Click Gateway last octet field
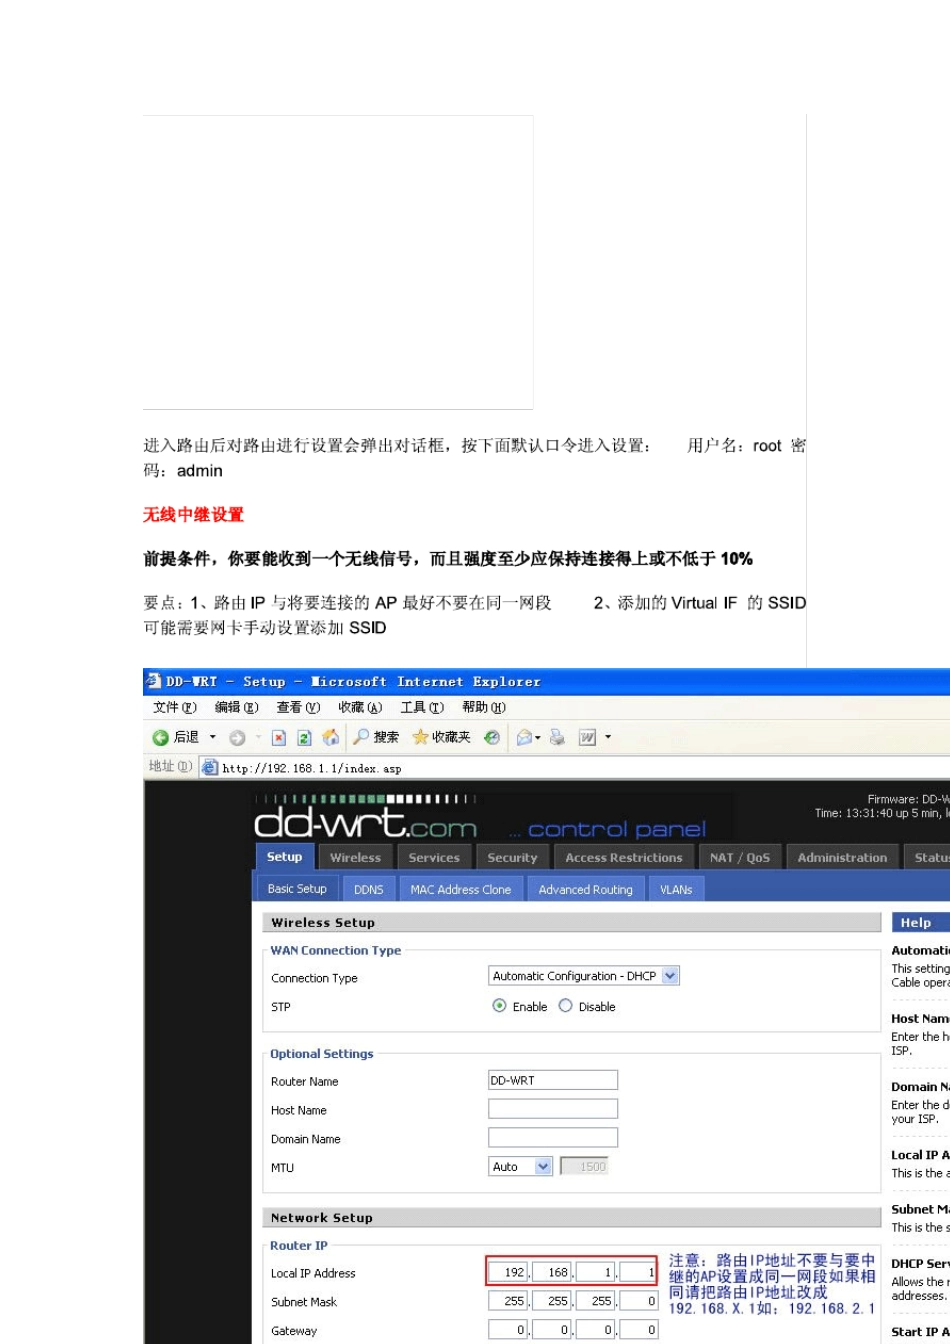950x1344 pixels. [638, 1330]
